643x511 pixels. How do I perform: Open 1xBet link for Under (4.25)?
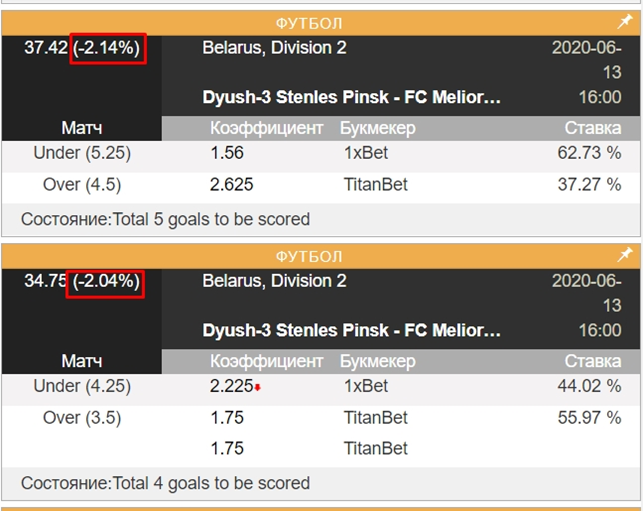364,386
